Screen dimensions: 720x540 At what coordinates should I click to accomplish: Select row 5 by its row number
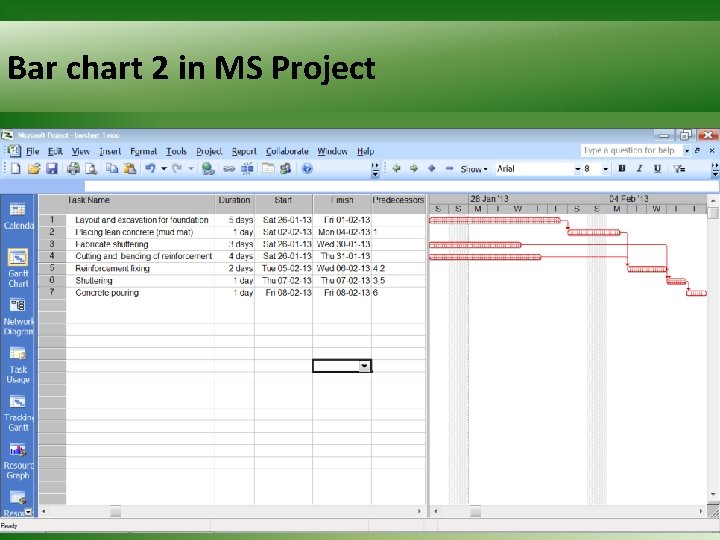coord(52,268)
